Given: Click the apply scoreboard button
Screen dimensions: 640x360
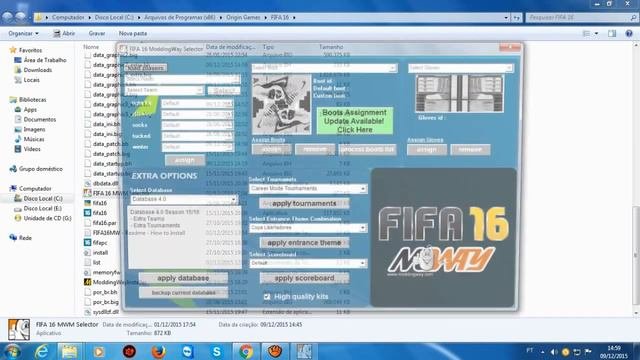Looking at the screenshot, I should coord(304,278).
